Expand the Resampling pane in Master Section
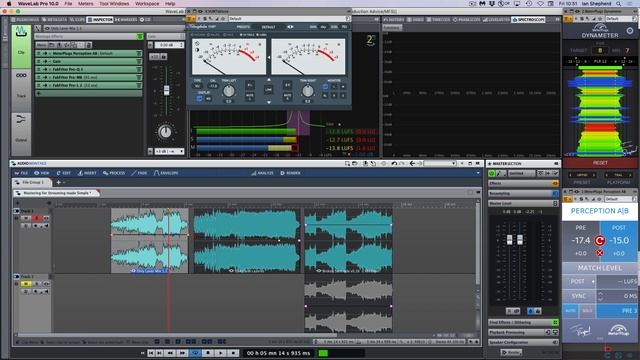Screen dimensions: 640x360 pyautogui.click(x=523, y=193)
